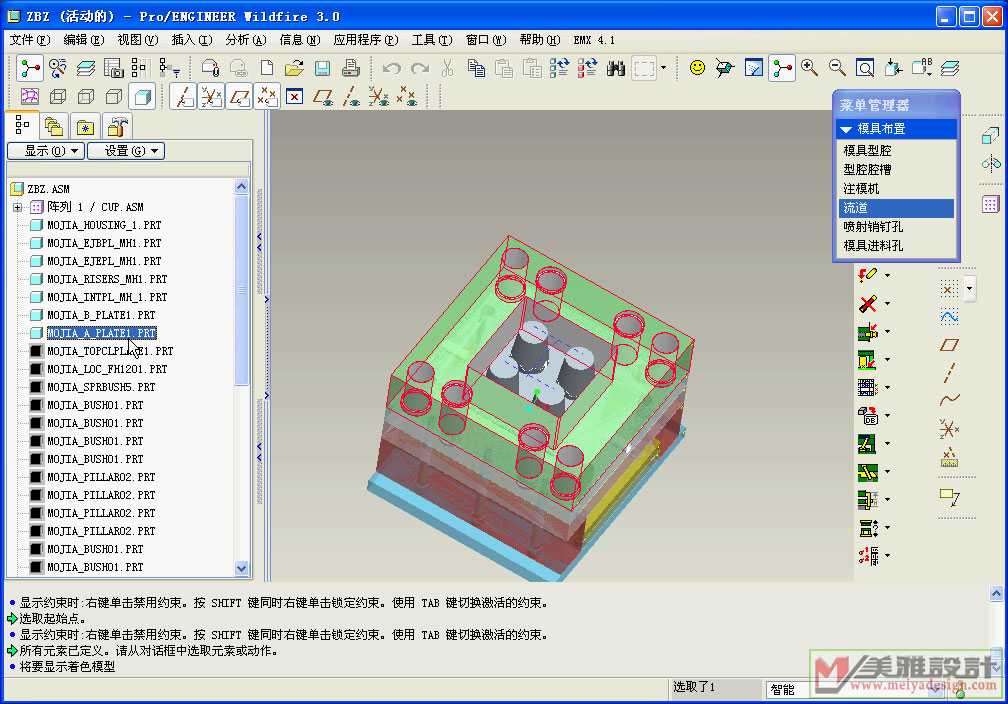Screen dimensions: 1008x704
Task: Click the yellow smiley face icon
Action: 697,68
